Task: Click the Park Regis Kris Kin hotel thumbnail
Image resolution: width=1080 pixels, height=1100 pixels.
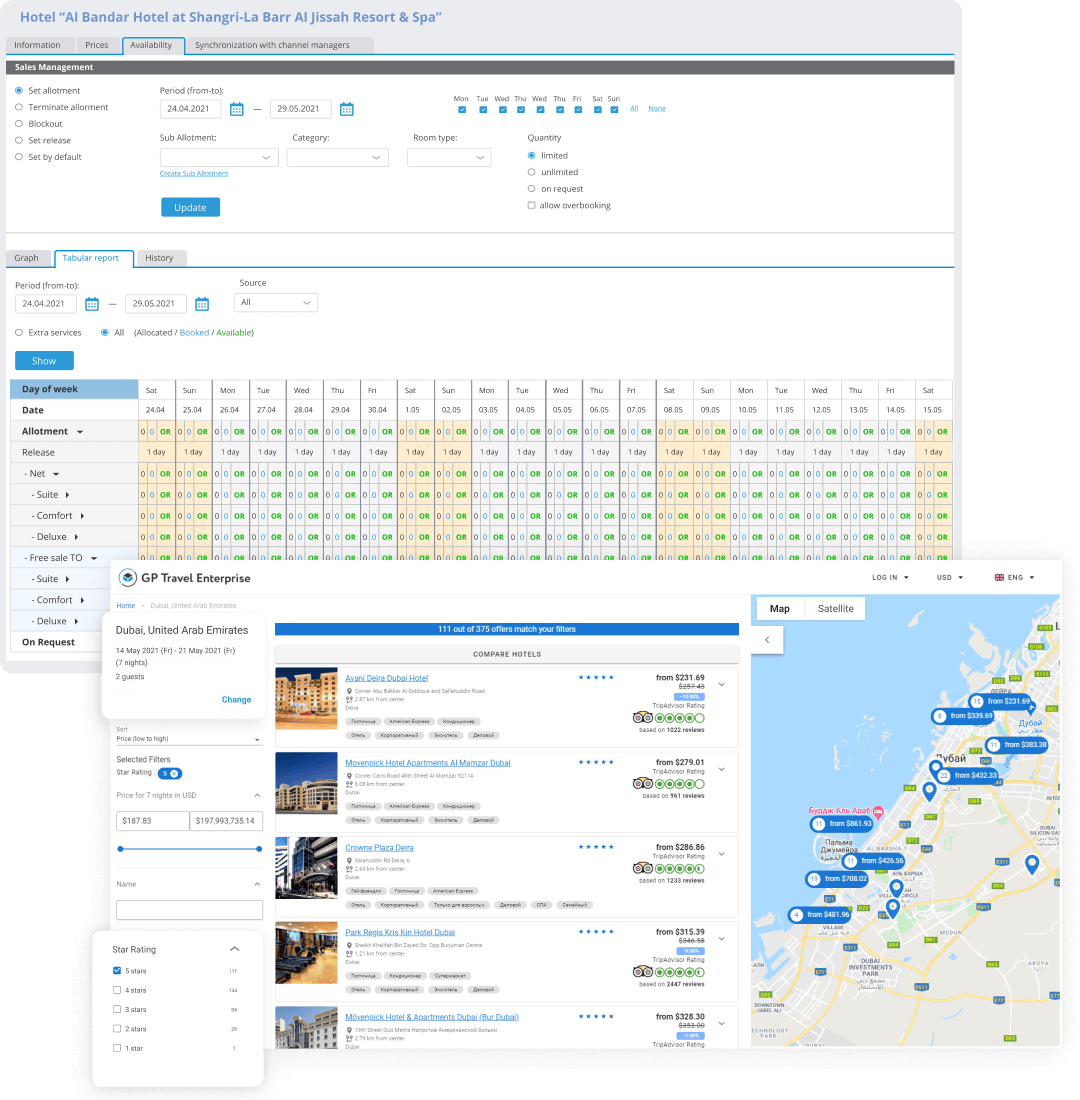Action: (306, 953)
